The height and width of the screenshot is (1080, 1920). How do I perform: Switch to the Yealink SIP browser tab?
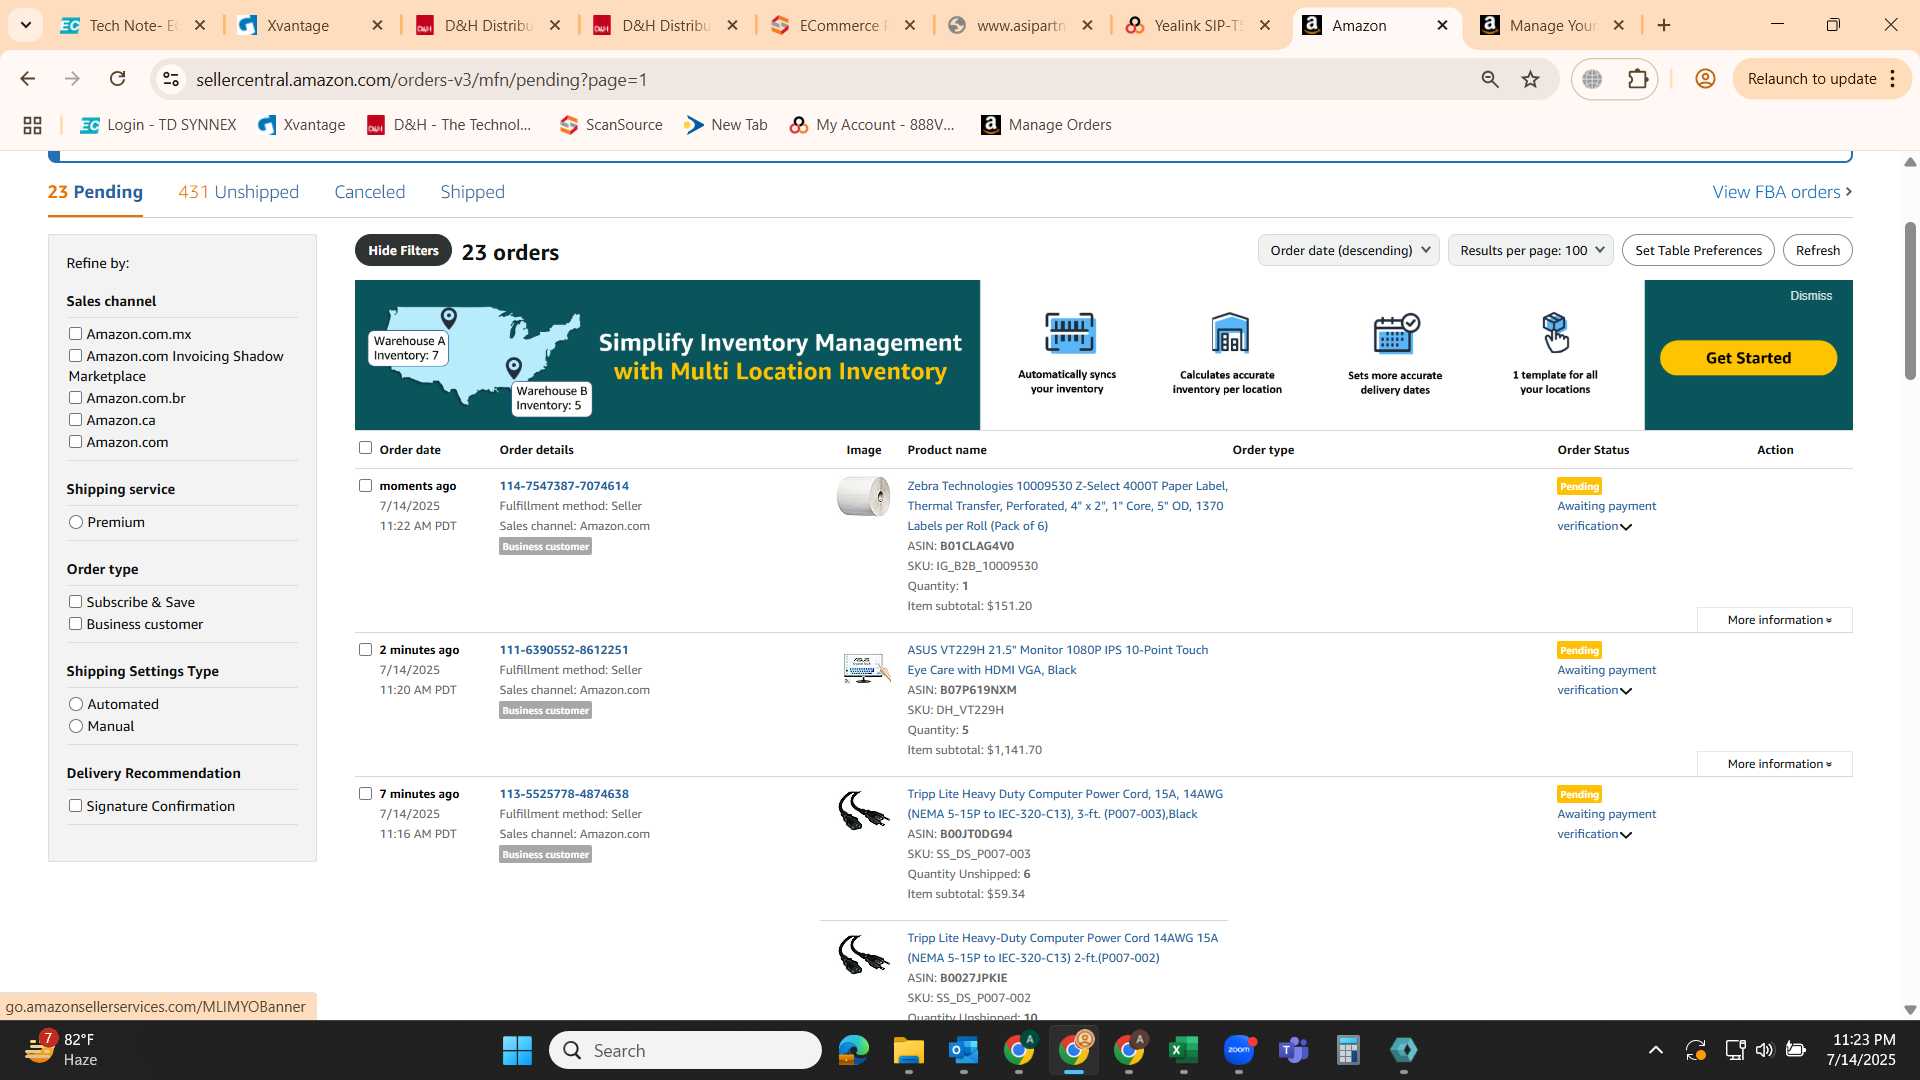pos(1198,25)
